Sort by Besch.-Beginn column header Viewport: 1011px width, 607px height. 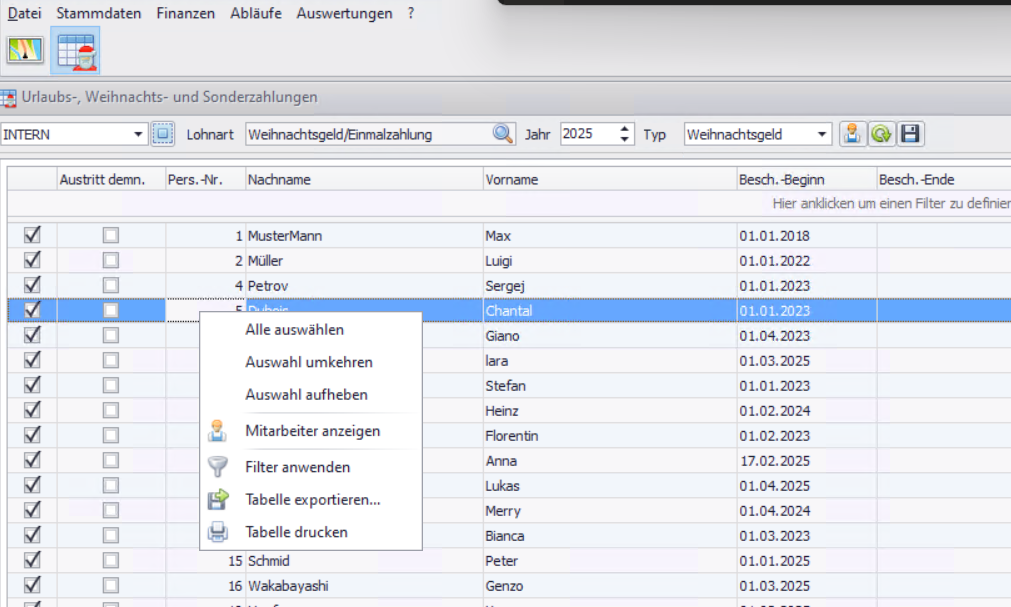pyautogui.click(x=807, y=179)
